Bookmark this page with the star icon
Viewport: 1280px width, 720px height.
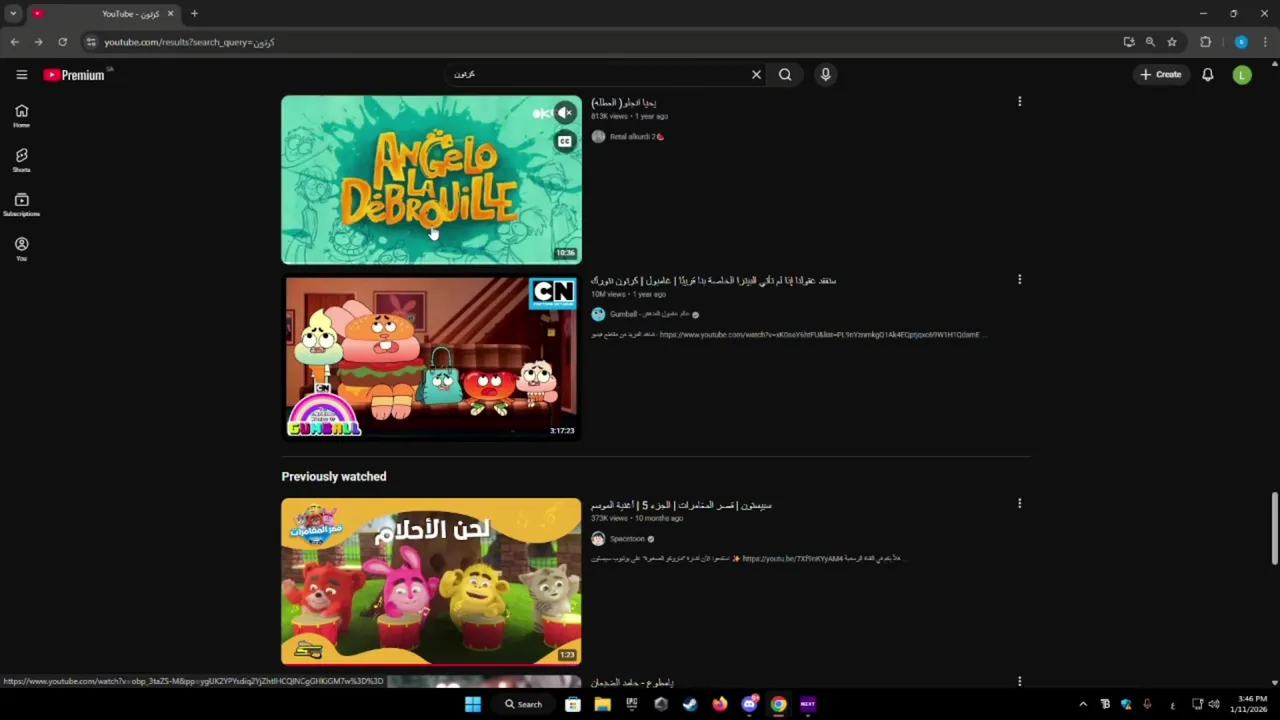pos(1172,42)
